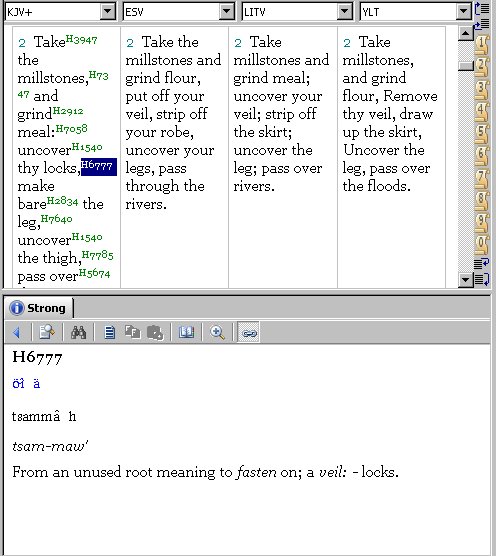This screenshot has width=496, height=556.
Task: Jump to scroll bookmark number 4
Action: point(481,112)
